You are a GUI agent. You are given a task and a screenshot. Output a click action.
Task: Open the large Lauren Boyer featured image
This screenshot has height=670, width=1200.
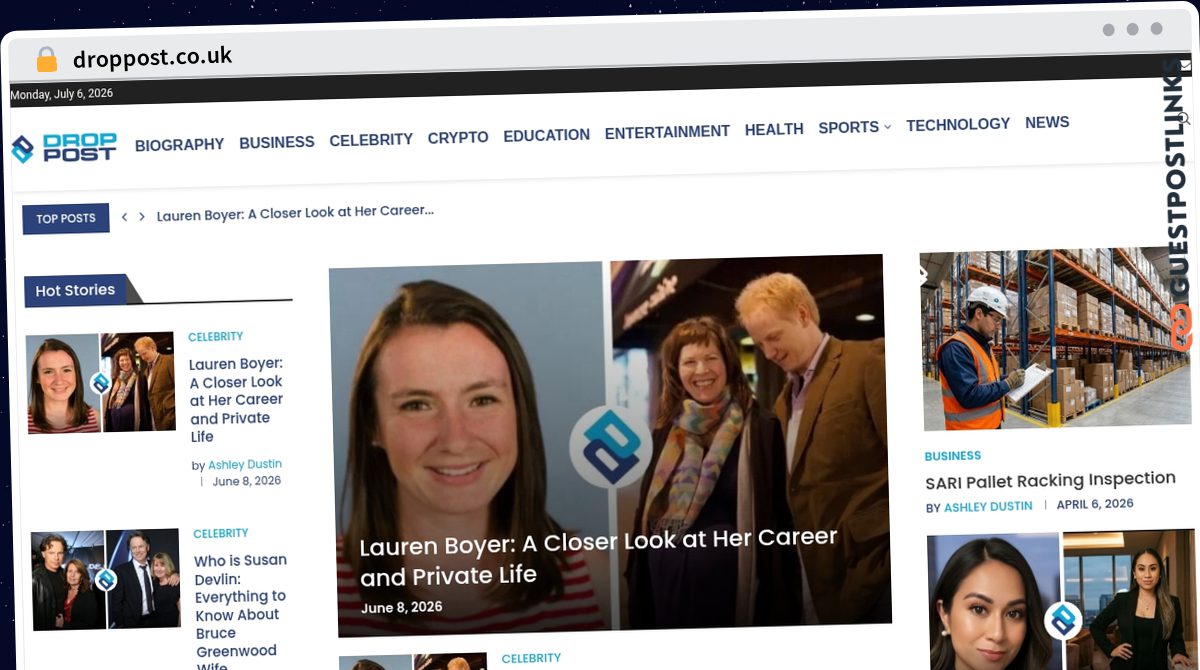(x=610, y=445)
